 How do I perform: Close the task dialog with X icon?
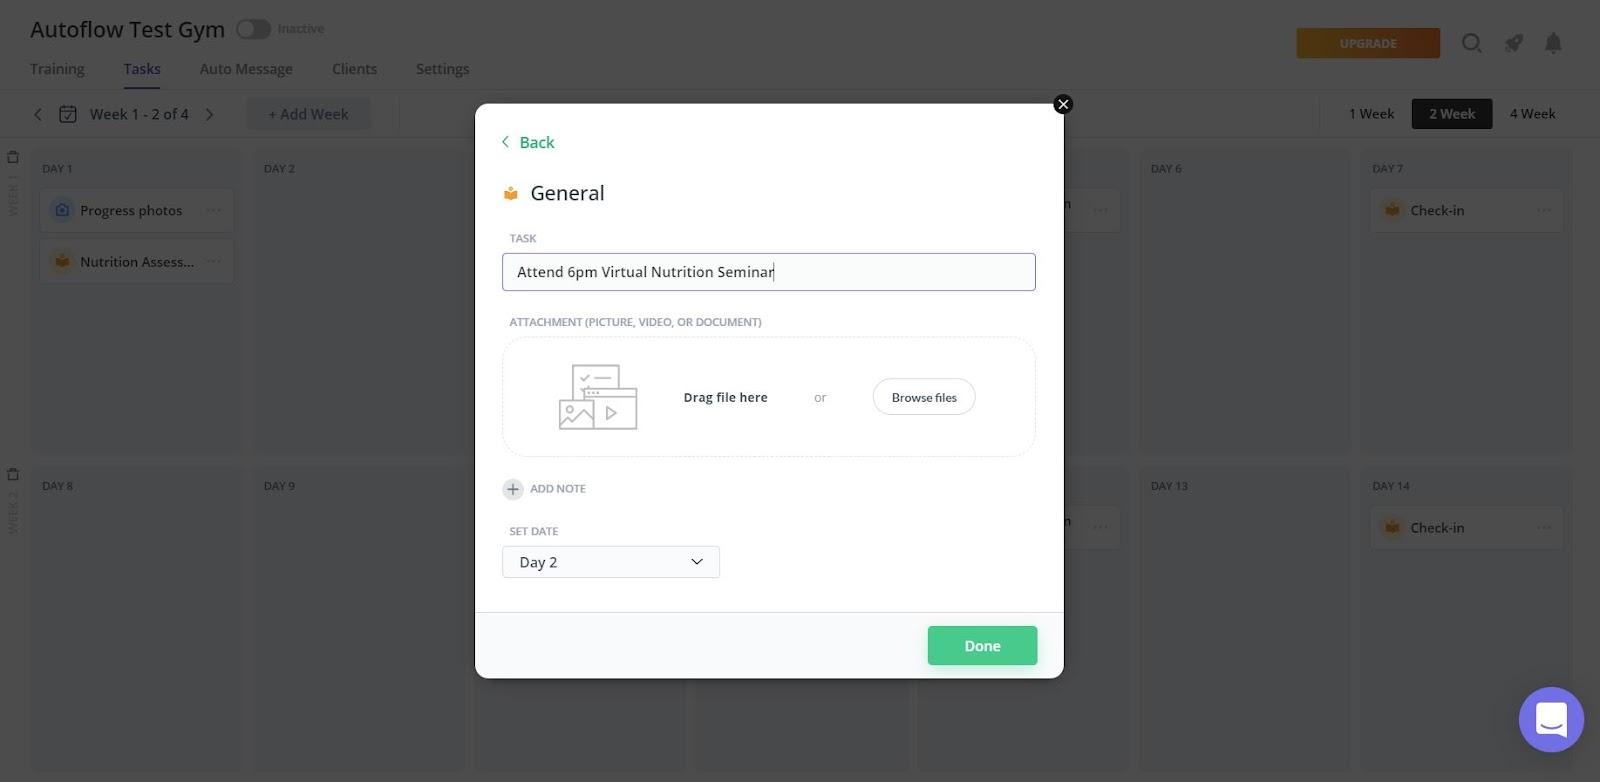[1063, 104]
